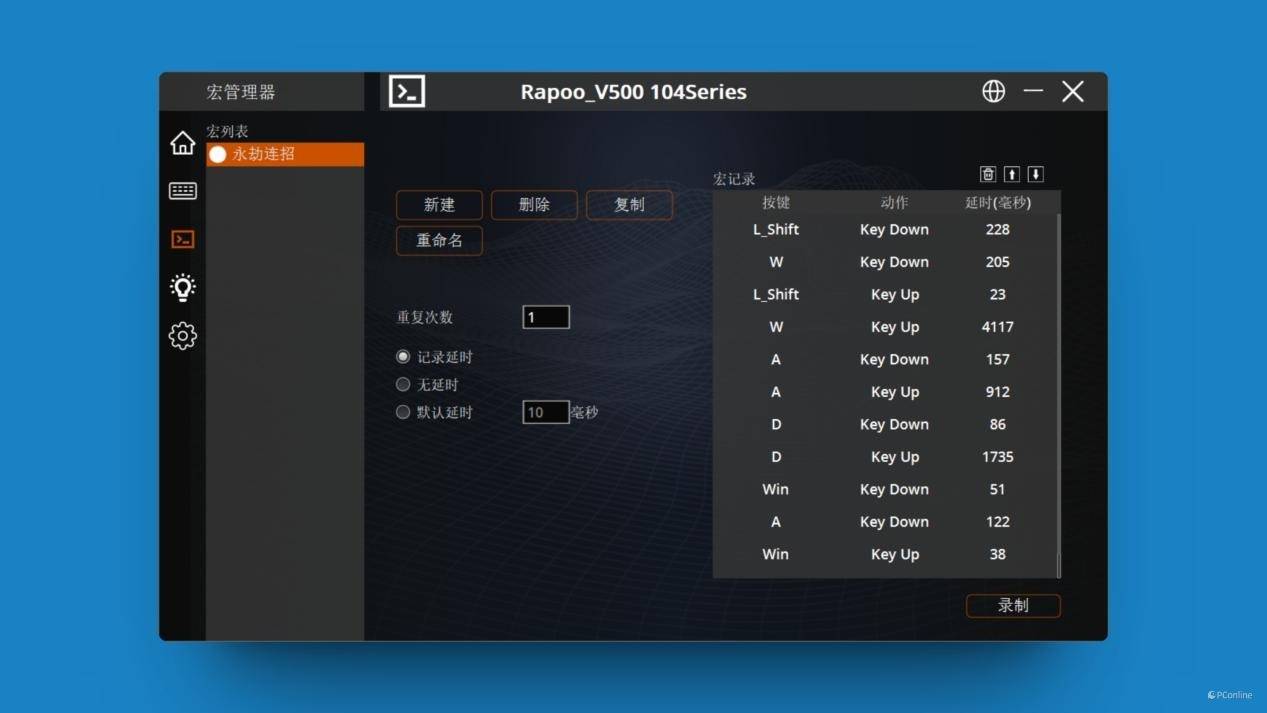Select the L_Shift Key Down 228 row

[885, 229]
